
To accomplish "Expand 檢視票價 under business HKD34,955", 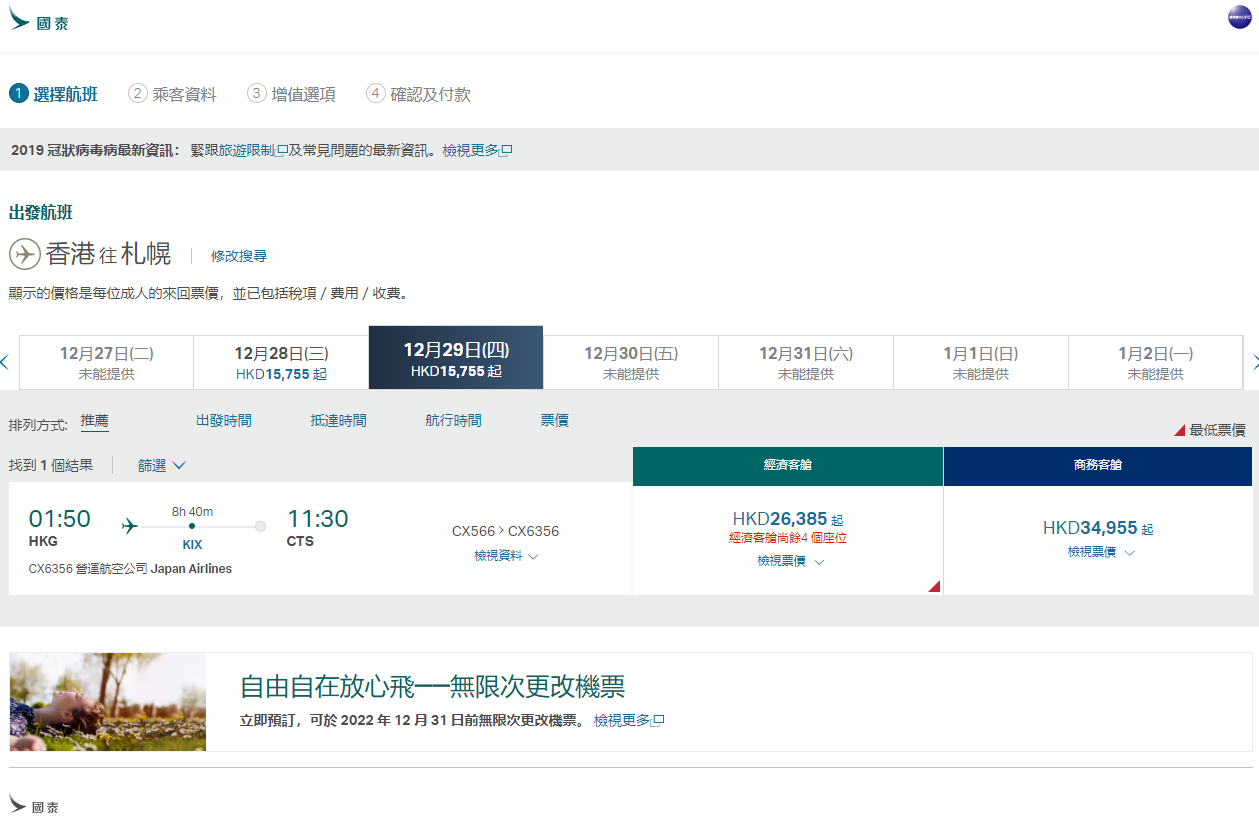I will [x=1100, y=552].
